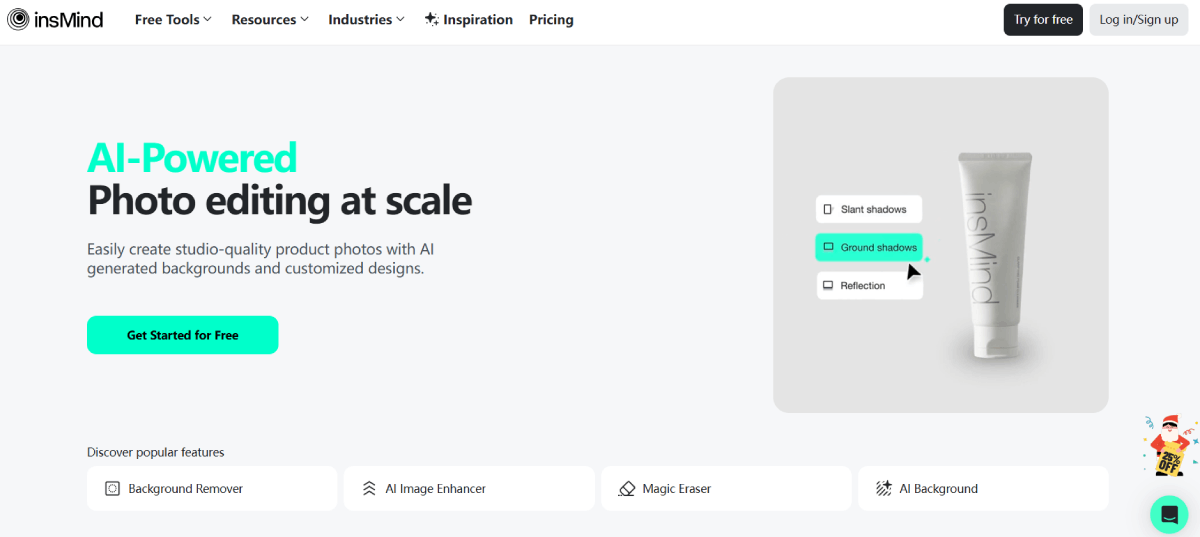Image resolution: width=1200 pixels, height=537 pixels.
Task: Expand the Free Tools dropdown menu
Action: (x=173, y=20)
